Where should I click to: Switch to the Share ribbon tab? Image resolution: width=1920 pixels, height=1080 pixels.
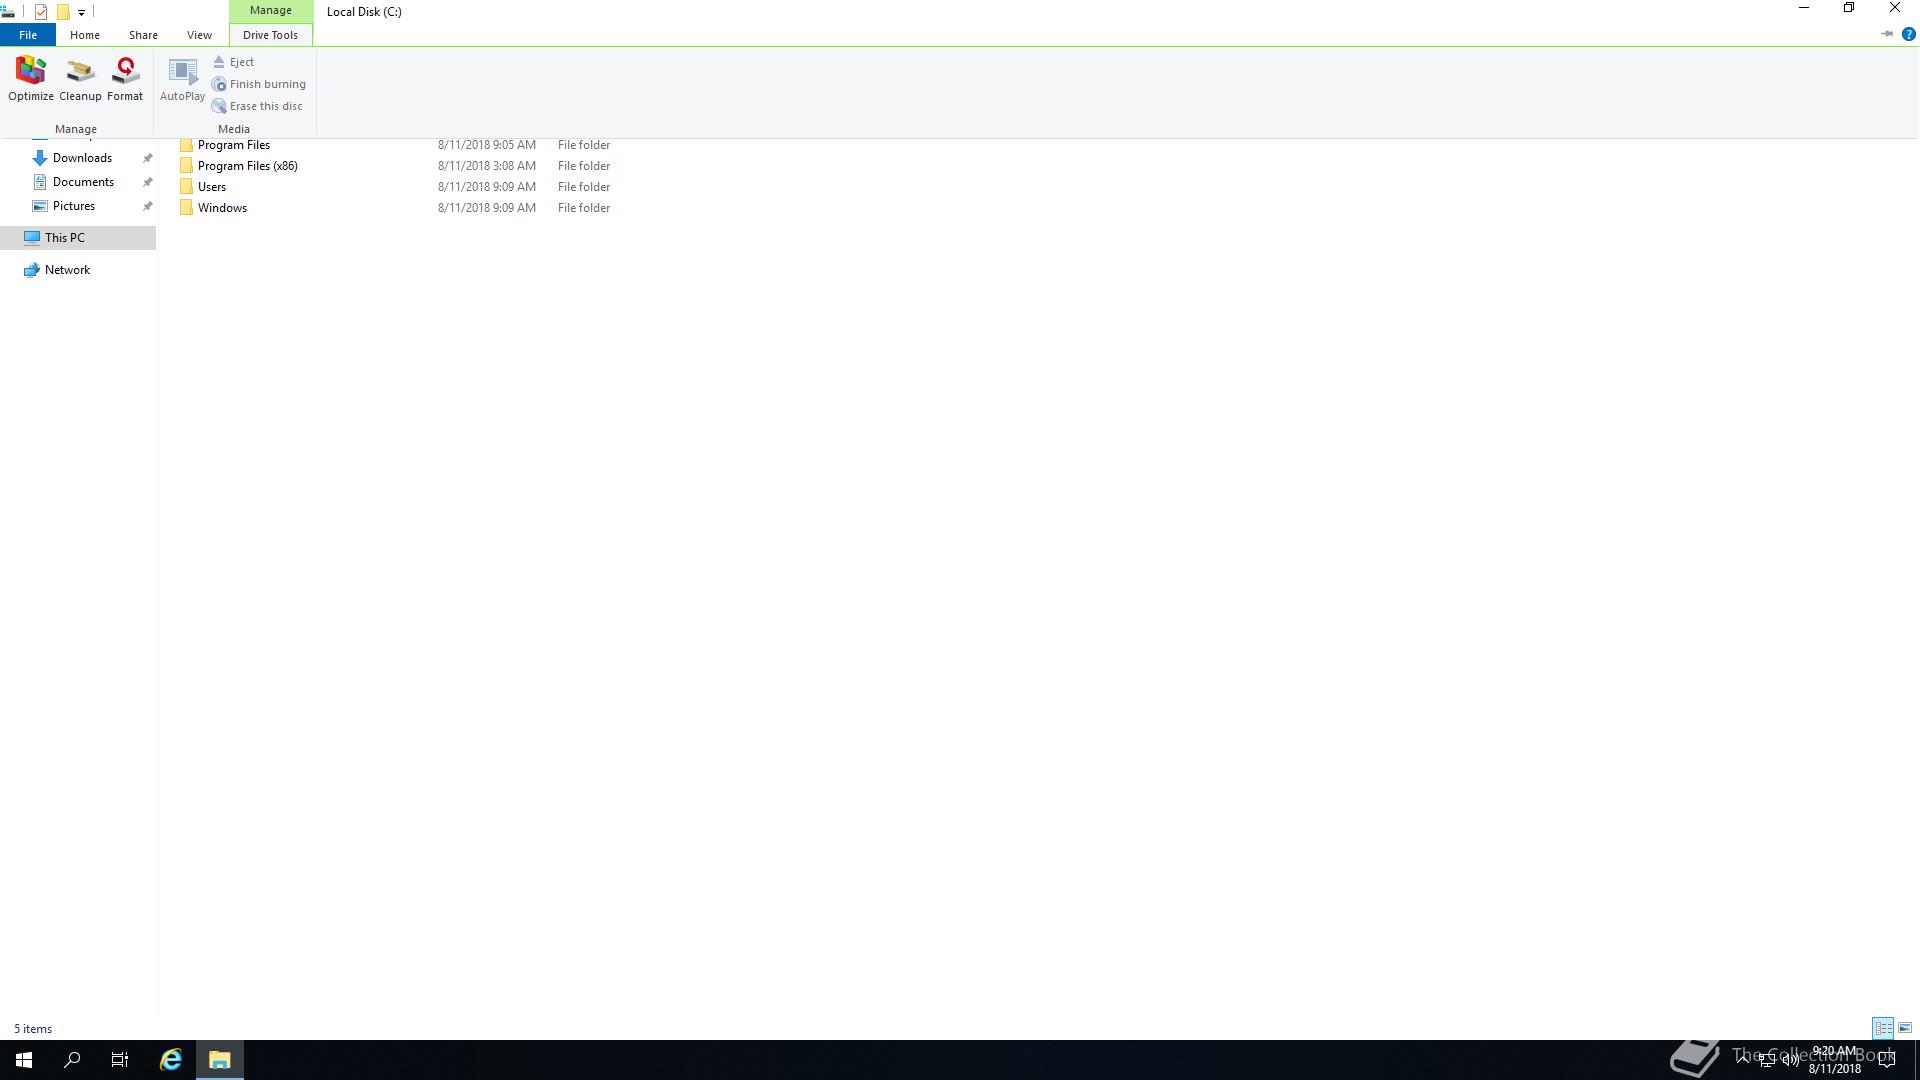143,35
